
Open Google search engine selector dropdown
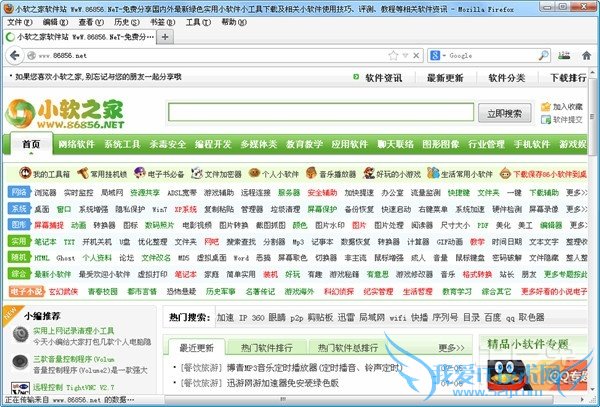point(437,56)
